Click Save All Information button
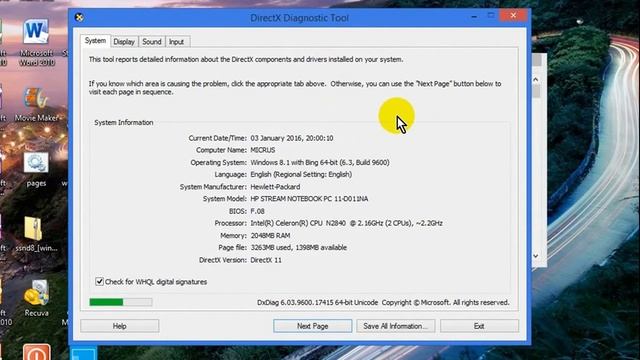 coord(396,326)
